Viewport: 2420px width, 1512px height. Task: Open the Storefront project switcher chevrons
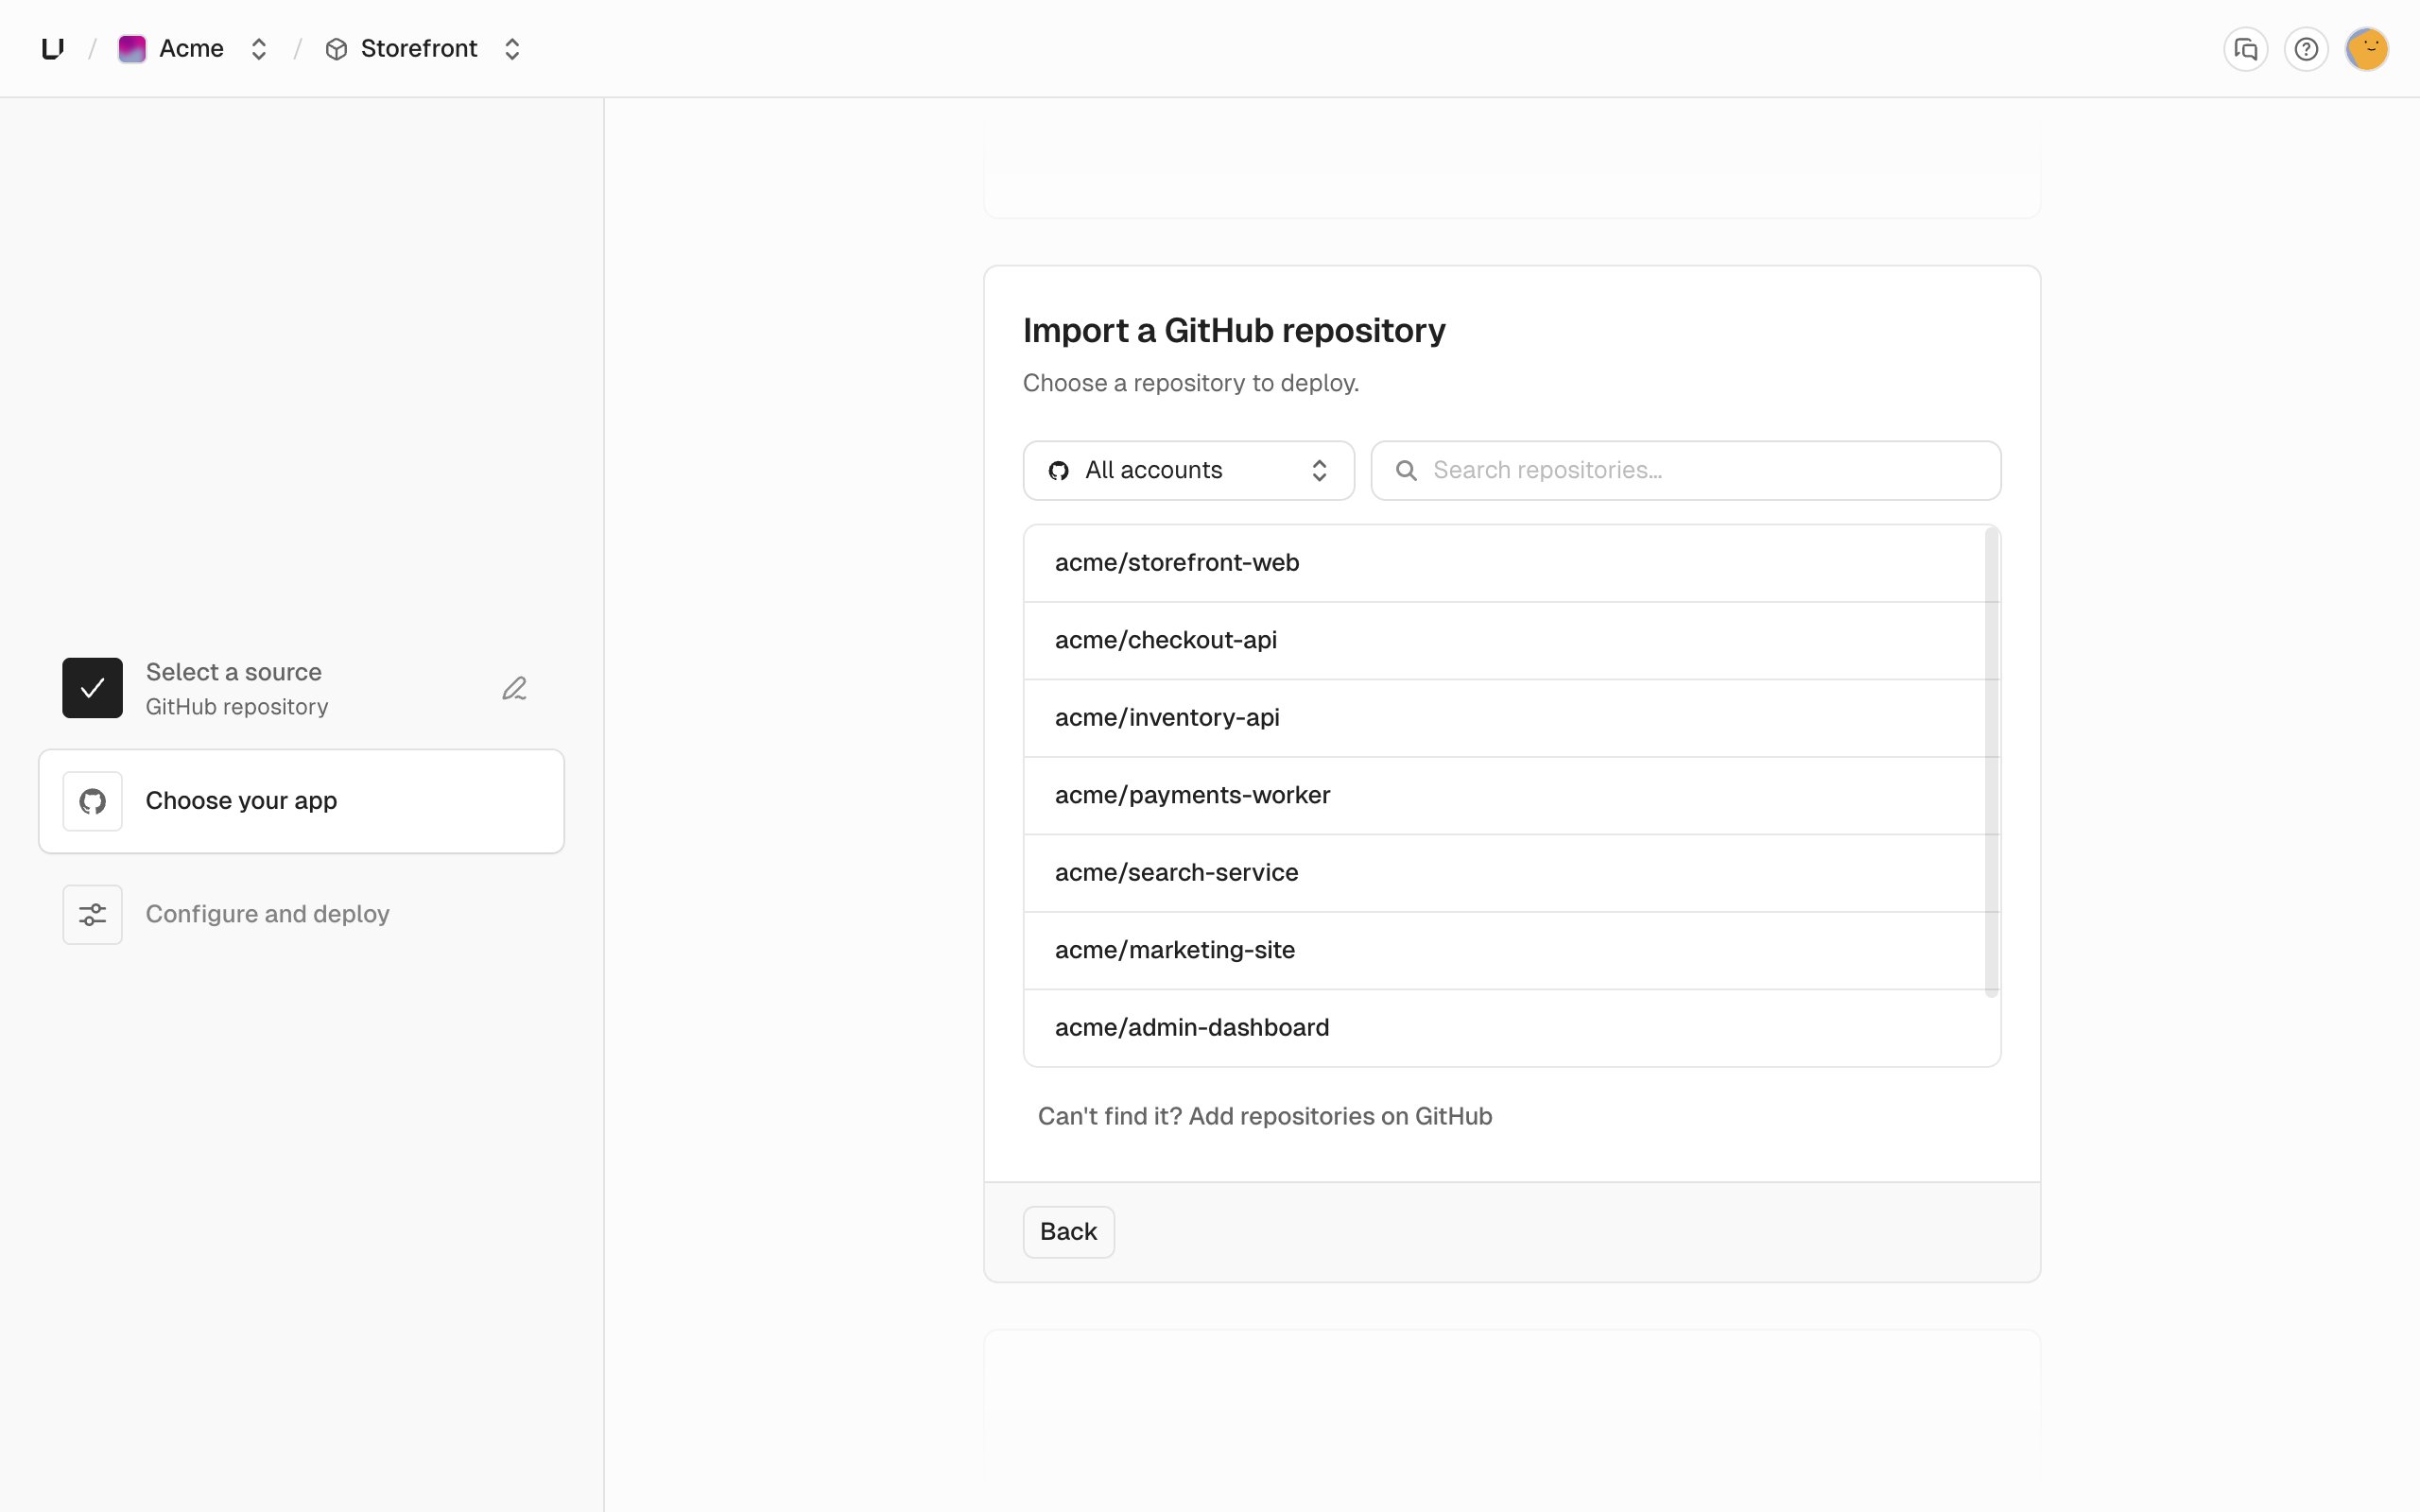coord(512,49)
